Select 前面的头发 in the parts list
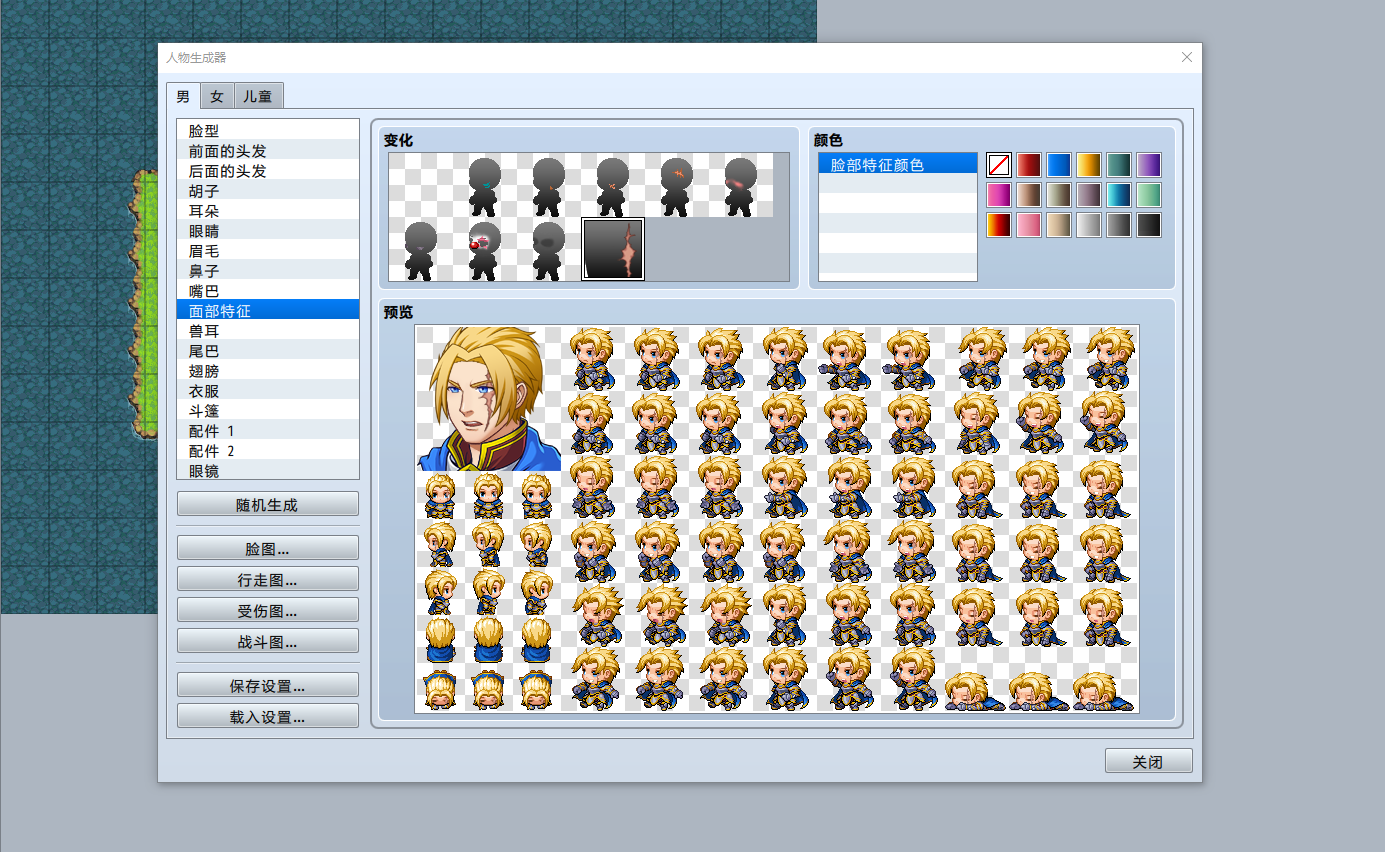1385x852 pixels. (268, 150)
